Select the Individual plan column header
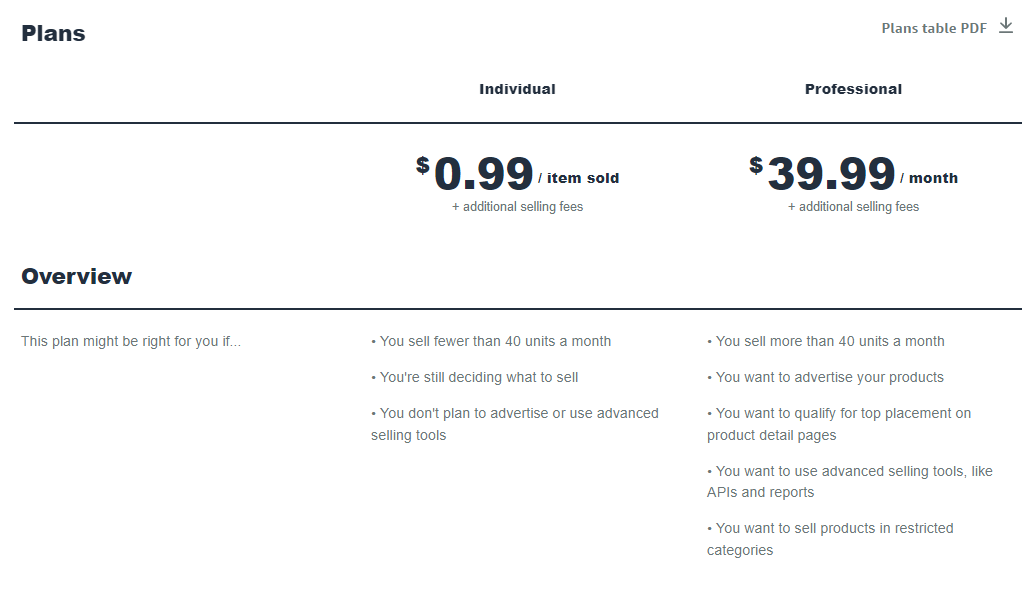Screen dimensions: 1036x607 (x=517, y=89)
